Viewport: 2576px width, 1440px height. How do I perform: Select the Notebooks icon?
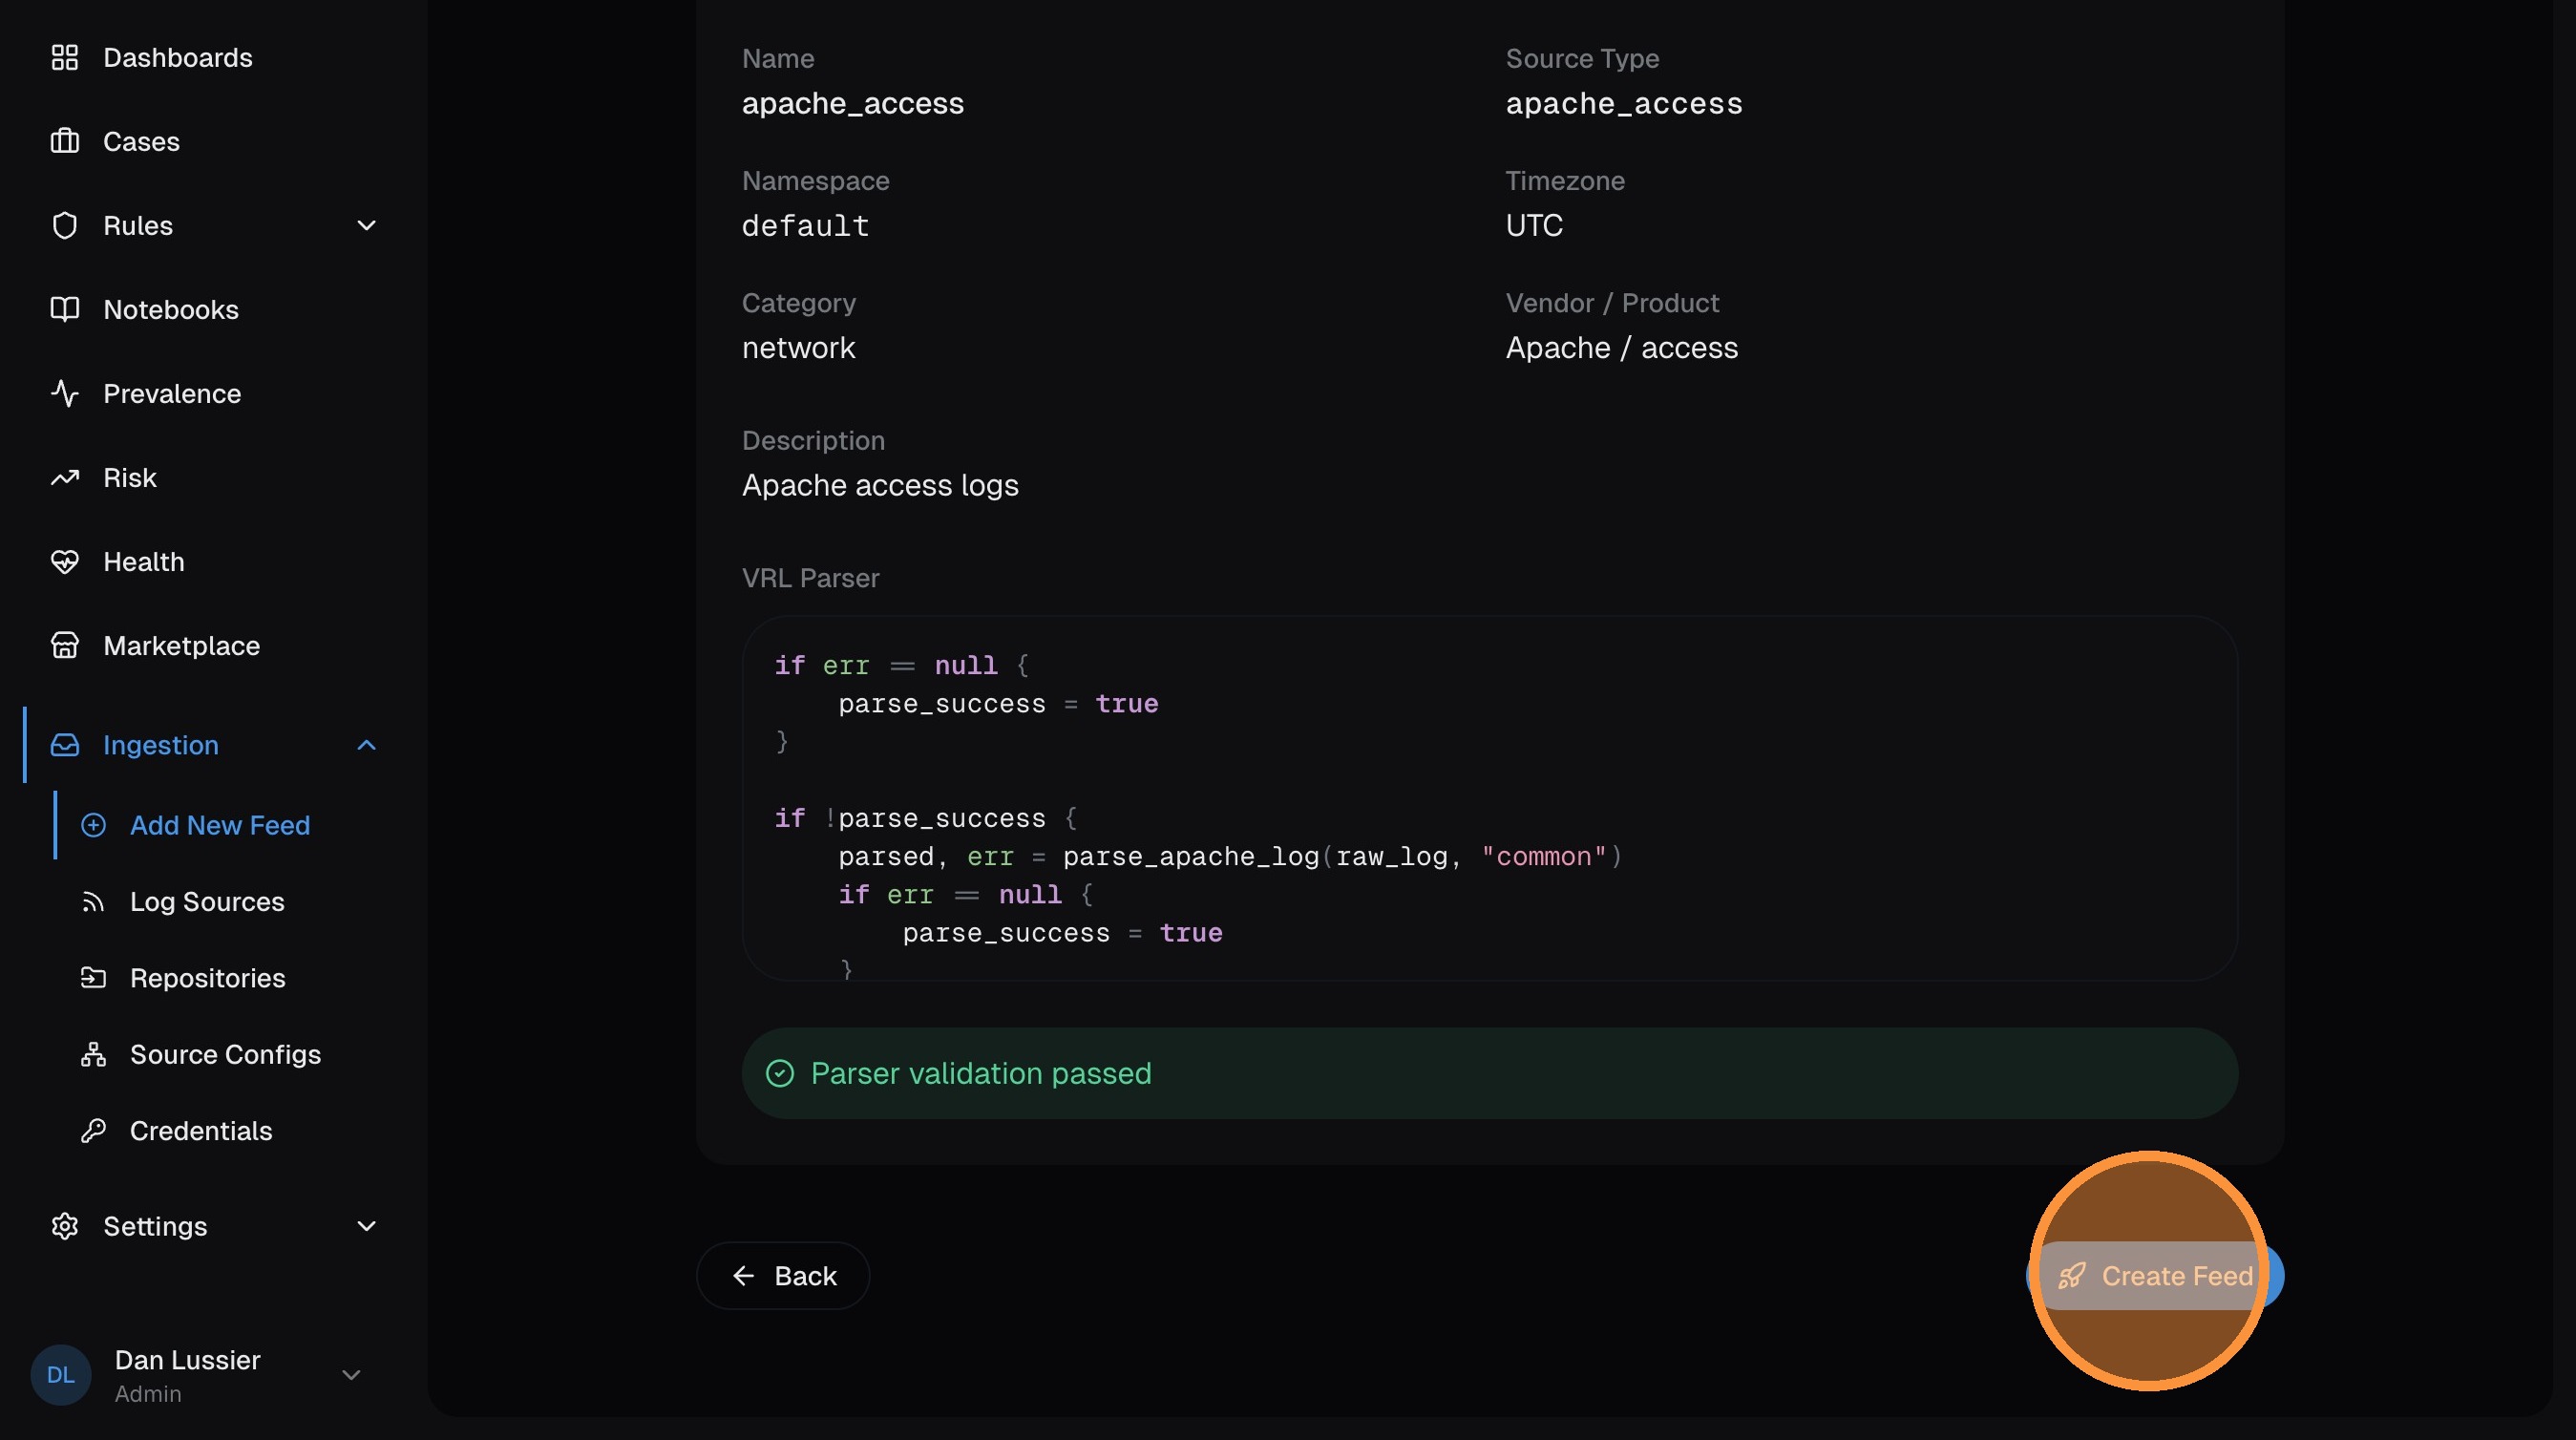[65, 309]
